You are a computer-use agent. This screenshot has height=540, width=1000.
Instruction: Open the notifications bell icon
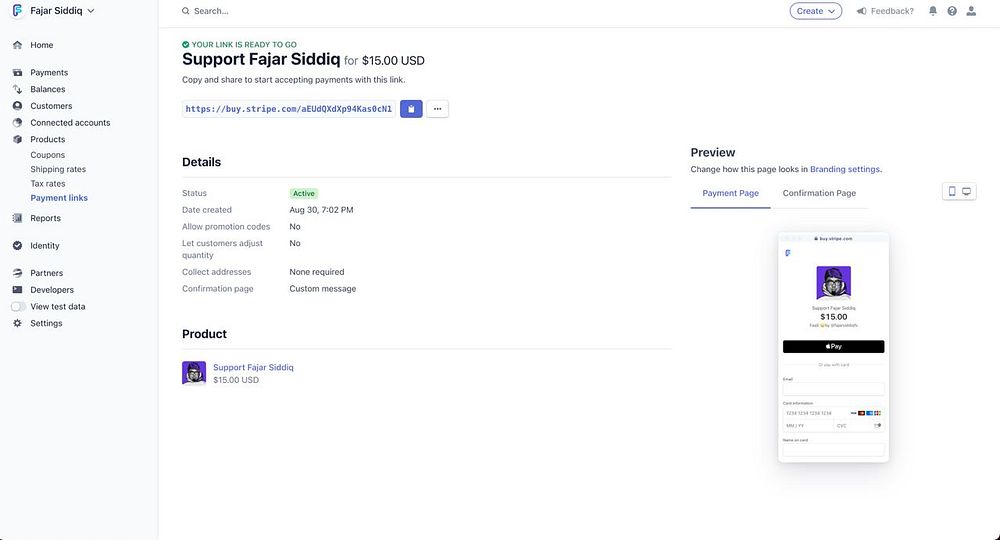[933, 11]
